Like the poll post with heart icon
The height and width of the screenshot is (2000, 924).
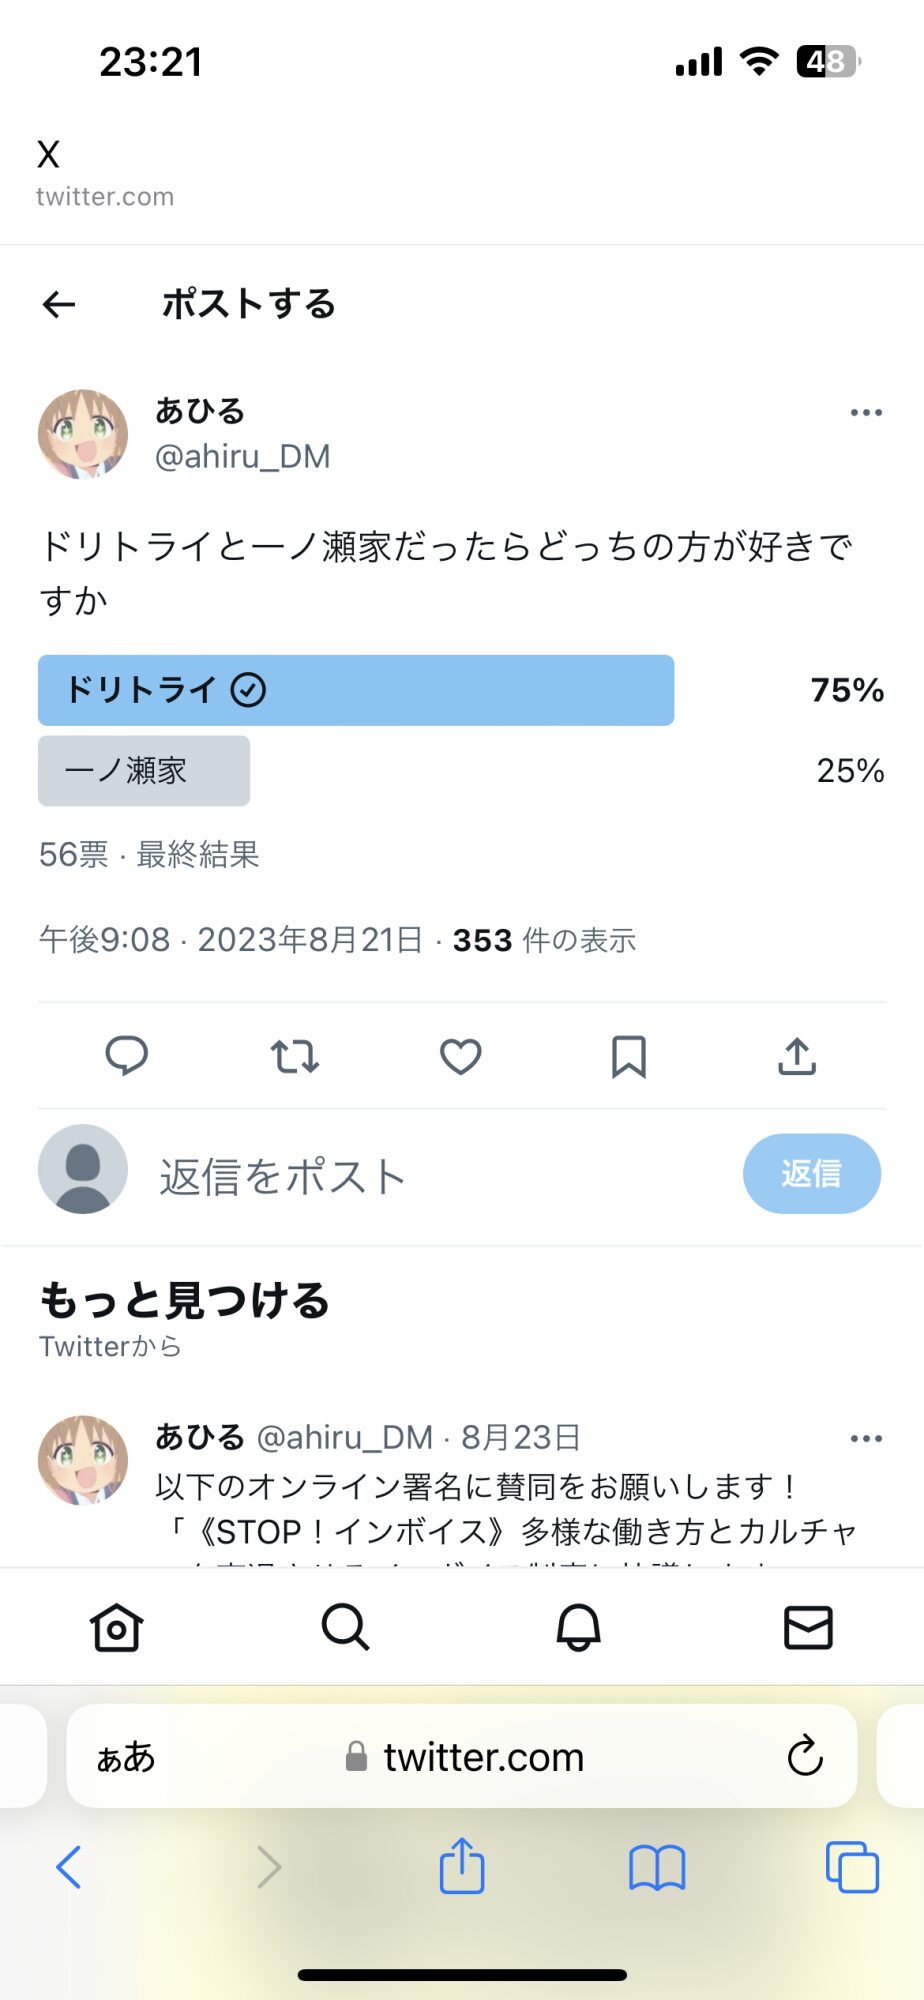(461, 1056)
